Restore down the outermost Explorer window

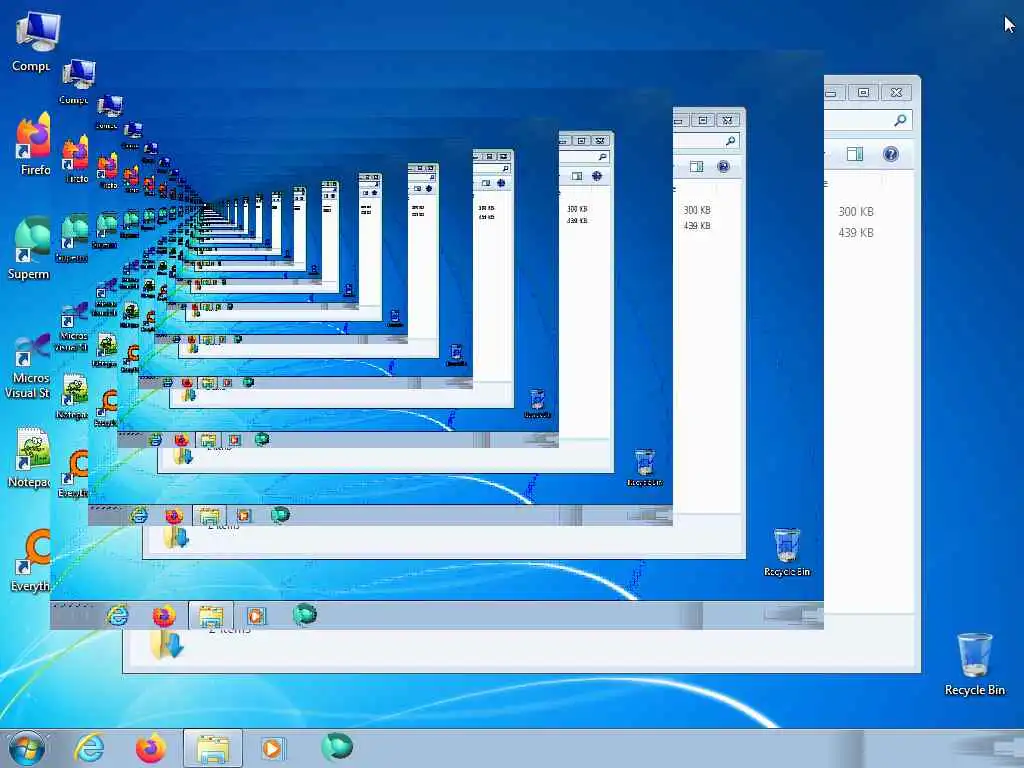863,93
